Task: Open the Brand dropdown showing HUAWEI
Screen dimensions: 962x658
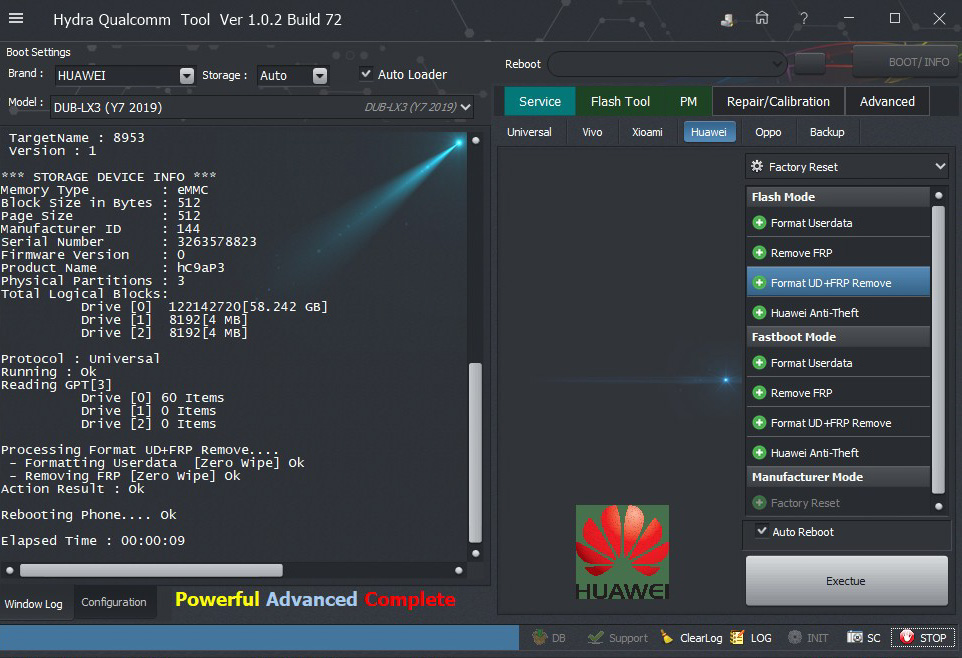Action: pyautogui.click(x=125, y=75)
